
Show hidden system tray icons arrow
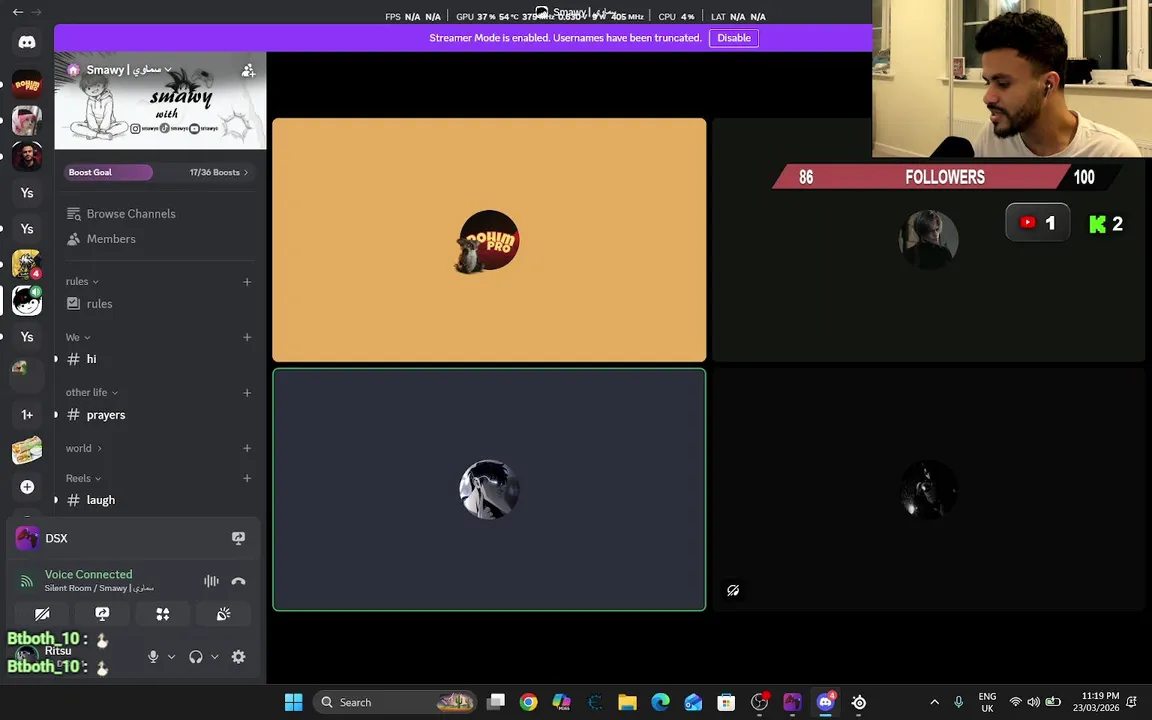click(935, 702)
